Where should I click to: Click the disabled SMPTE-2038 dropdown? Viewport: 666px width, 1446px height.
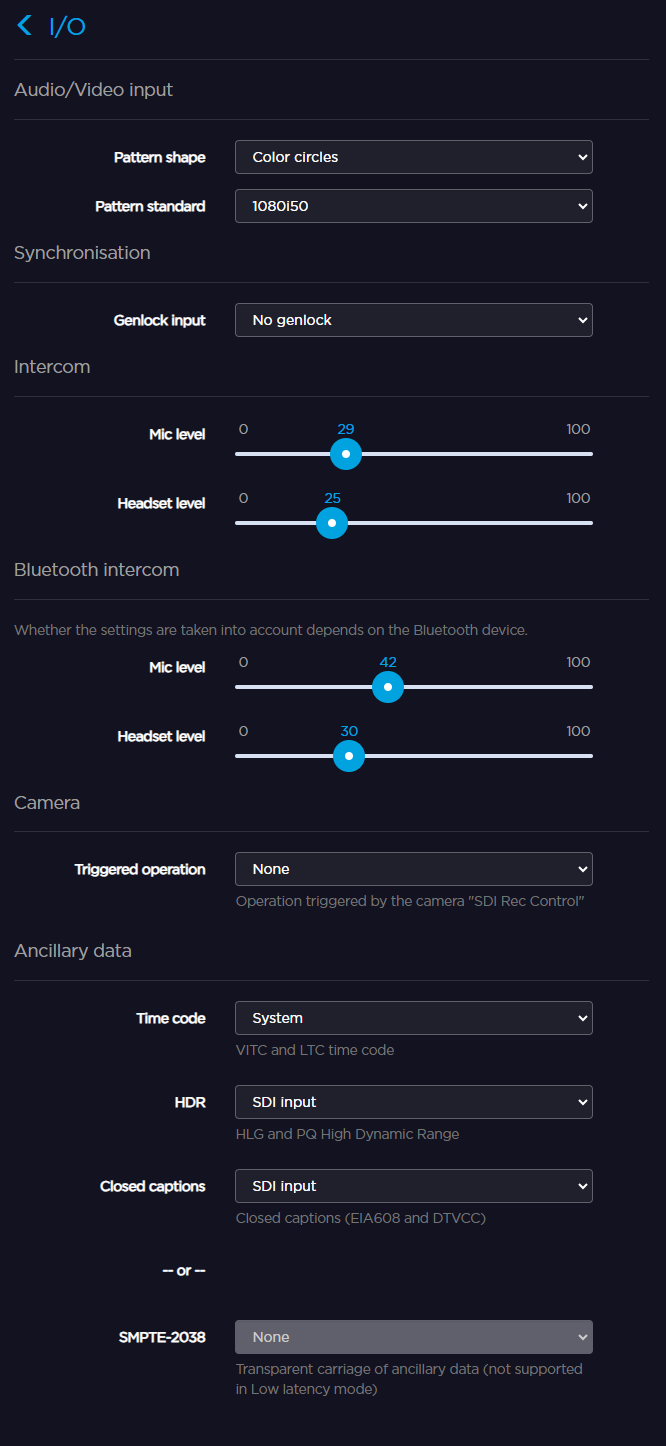click(x=413, y=1337)
